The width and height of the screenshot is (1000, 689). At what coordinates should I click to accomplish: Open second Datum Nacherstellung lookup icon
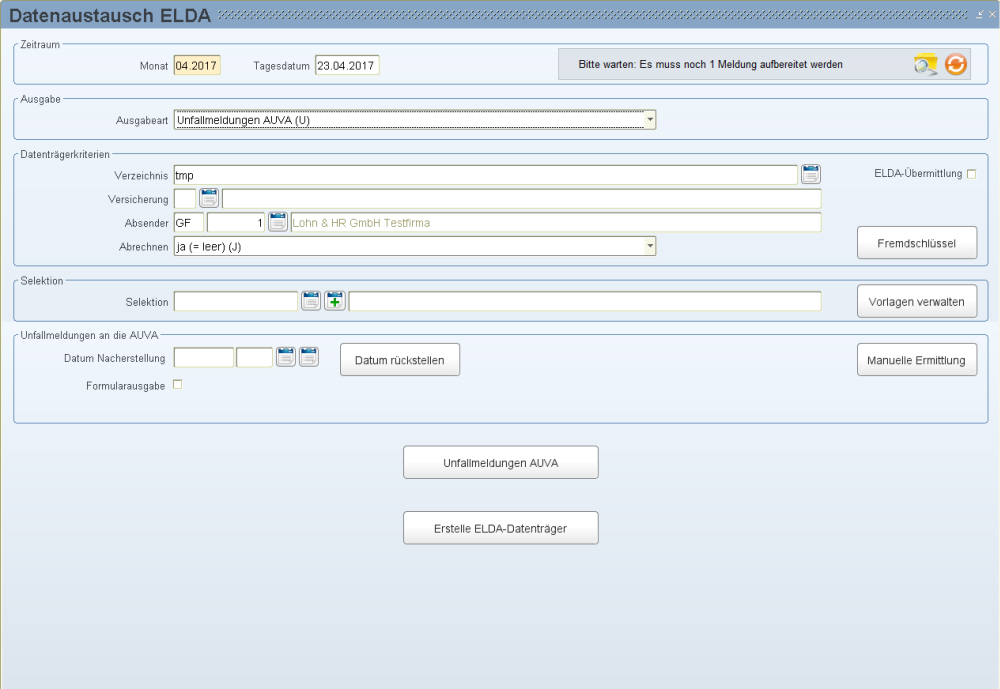309,357
